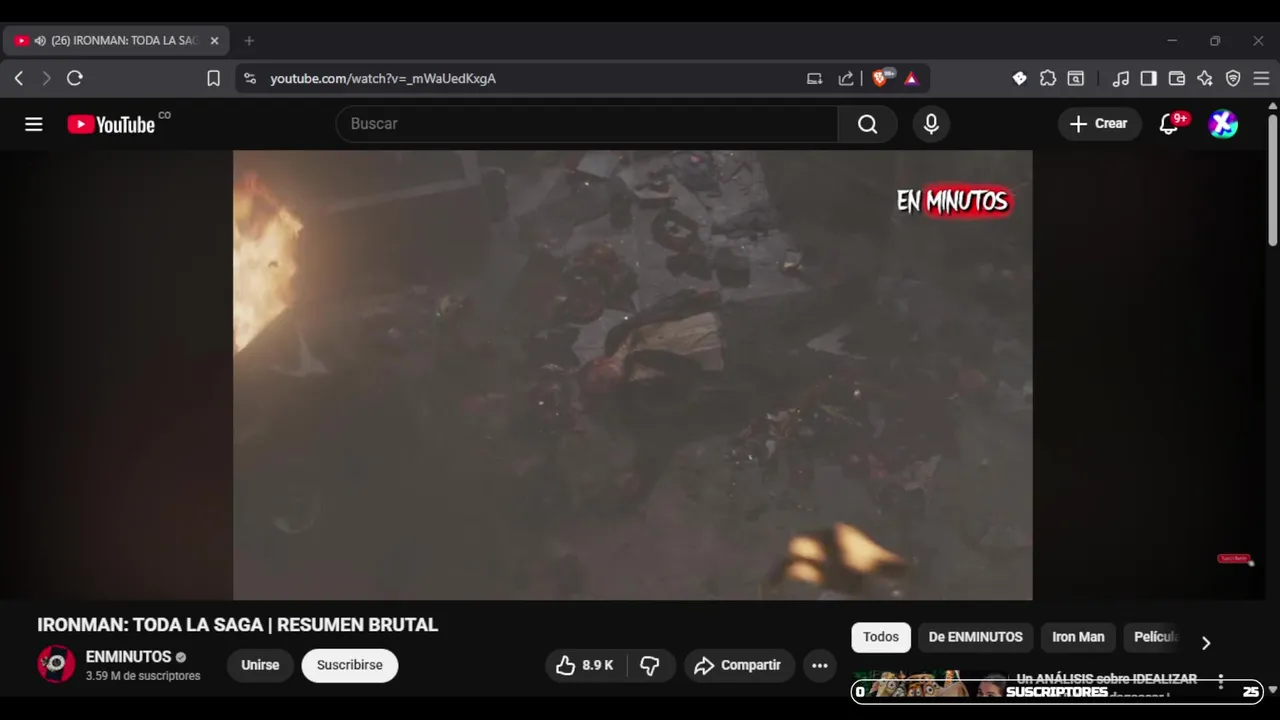Open more actions three-dot menu
Image resolution: width=1280 pixels, height=720 pixels.
click(820, 665)
